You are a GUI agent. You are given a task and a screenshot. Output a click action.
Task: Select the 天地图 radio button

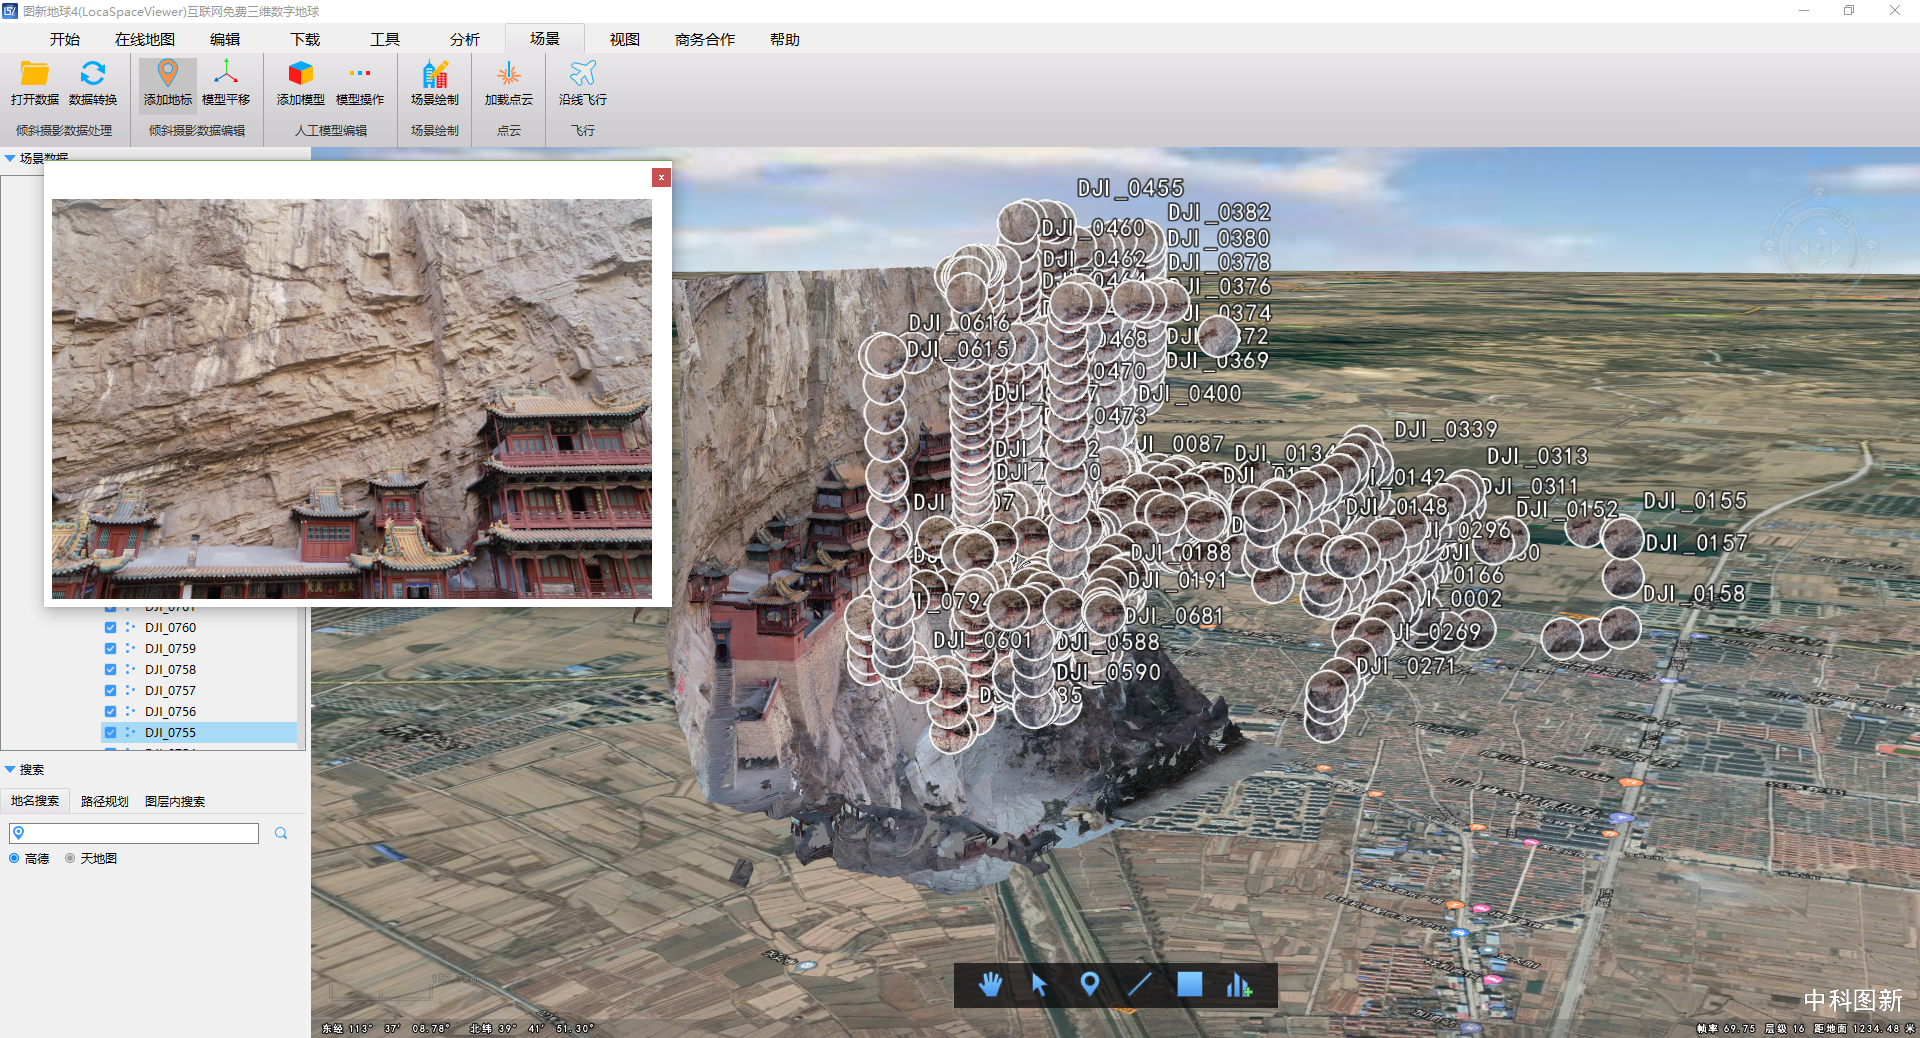70,858
